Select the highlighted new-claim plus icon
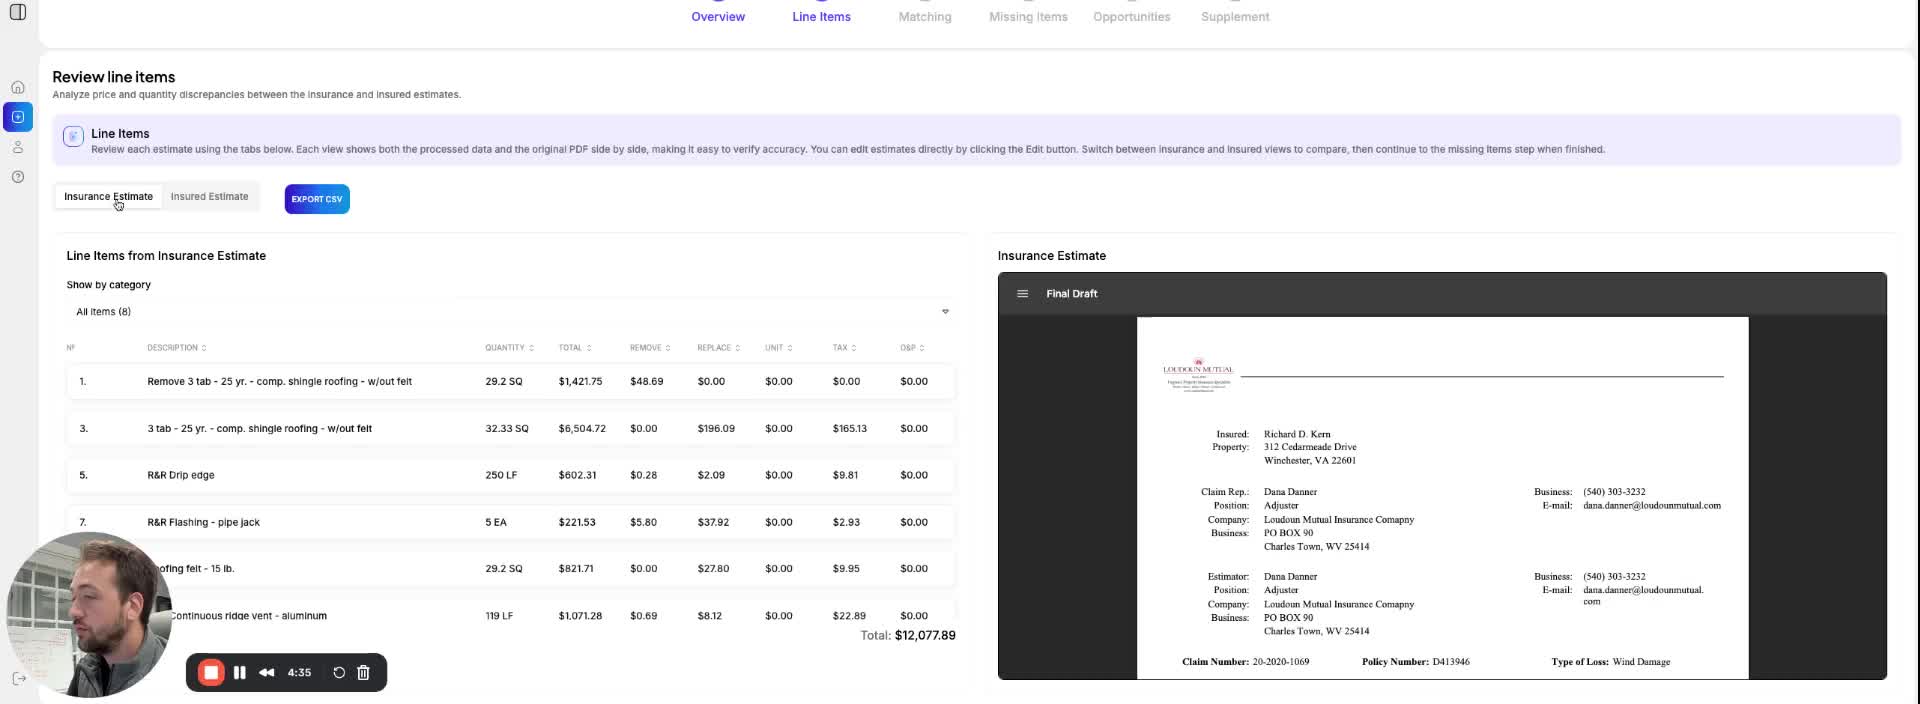Screen dimensions: 1920x704 (x=18, y=117)
